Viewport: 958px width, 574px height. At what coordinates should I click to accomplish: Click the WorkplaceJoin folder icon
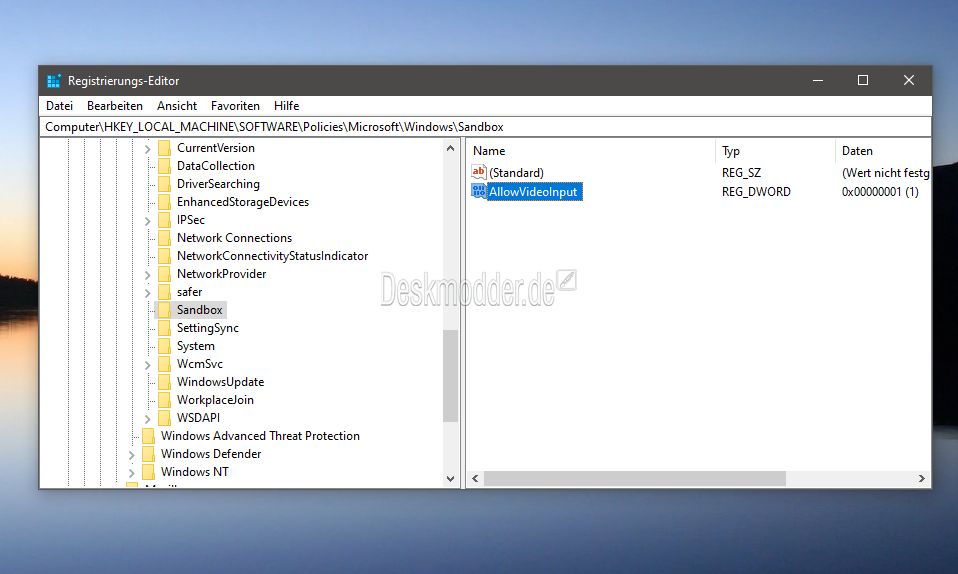point(164,400)
